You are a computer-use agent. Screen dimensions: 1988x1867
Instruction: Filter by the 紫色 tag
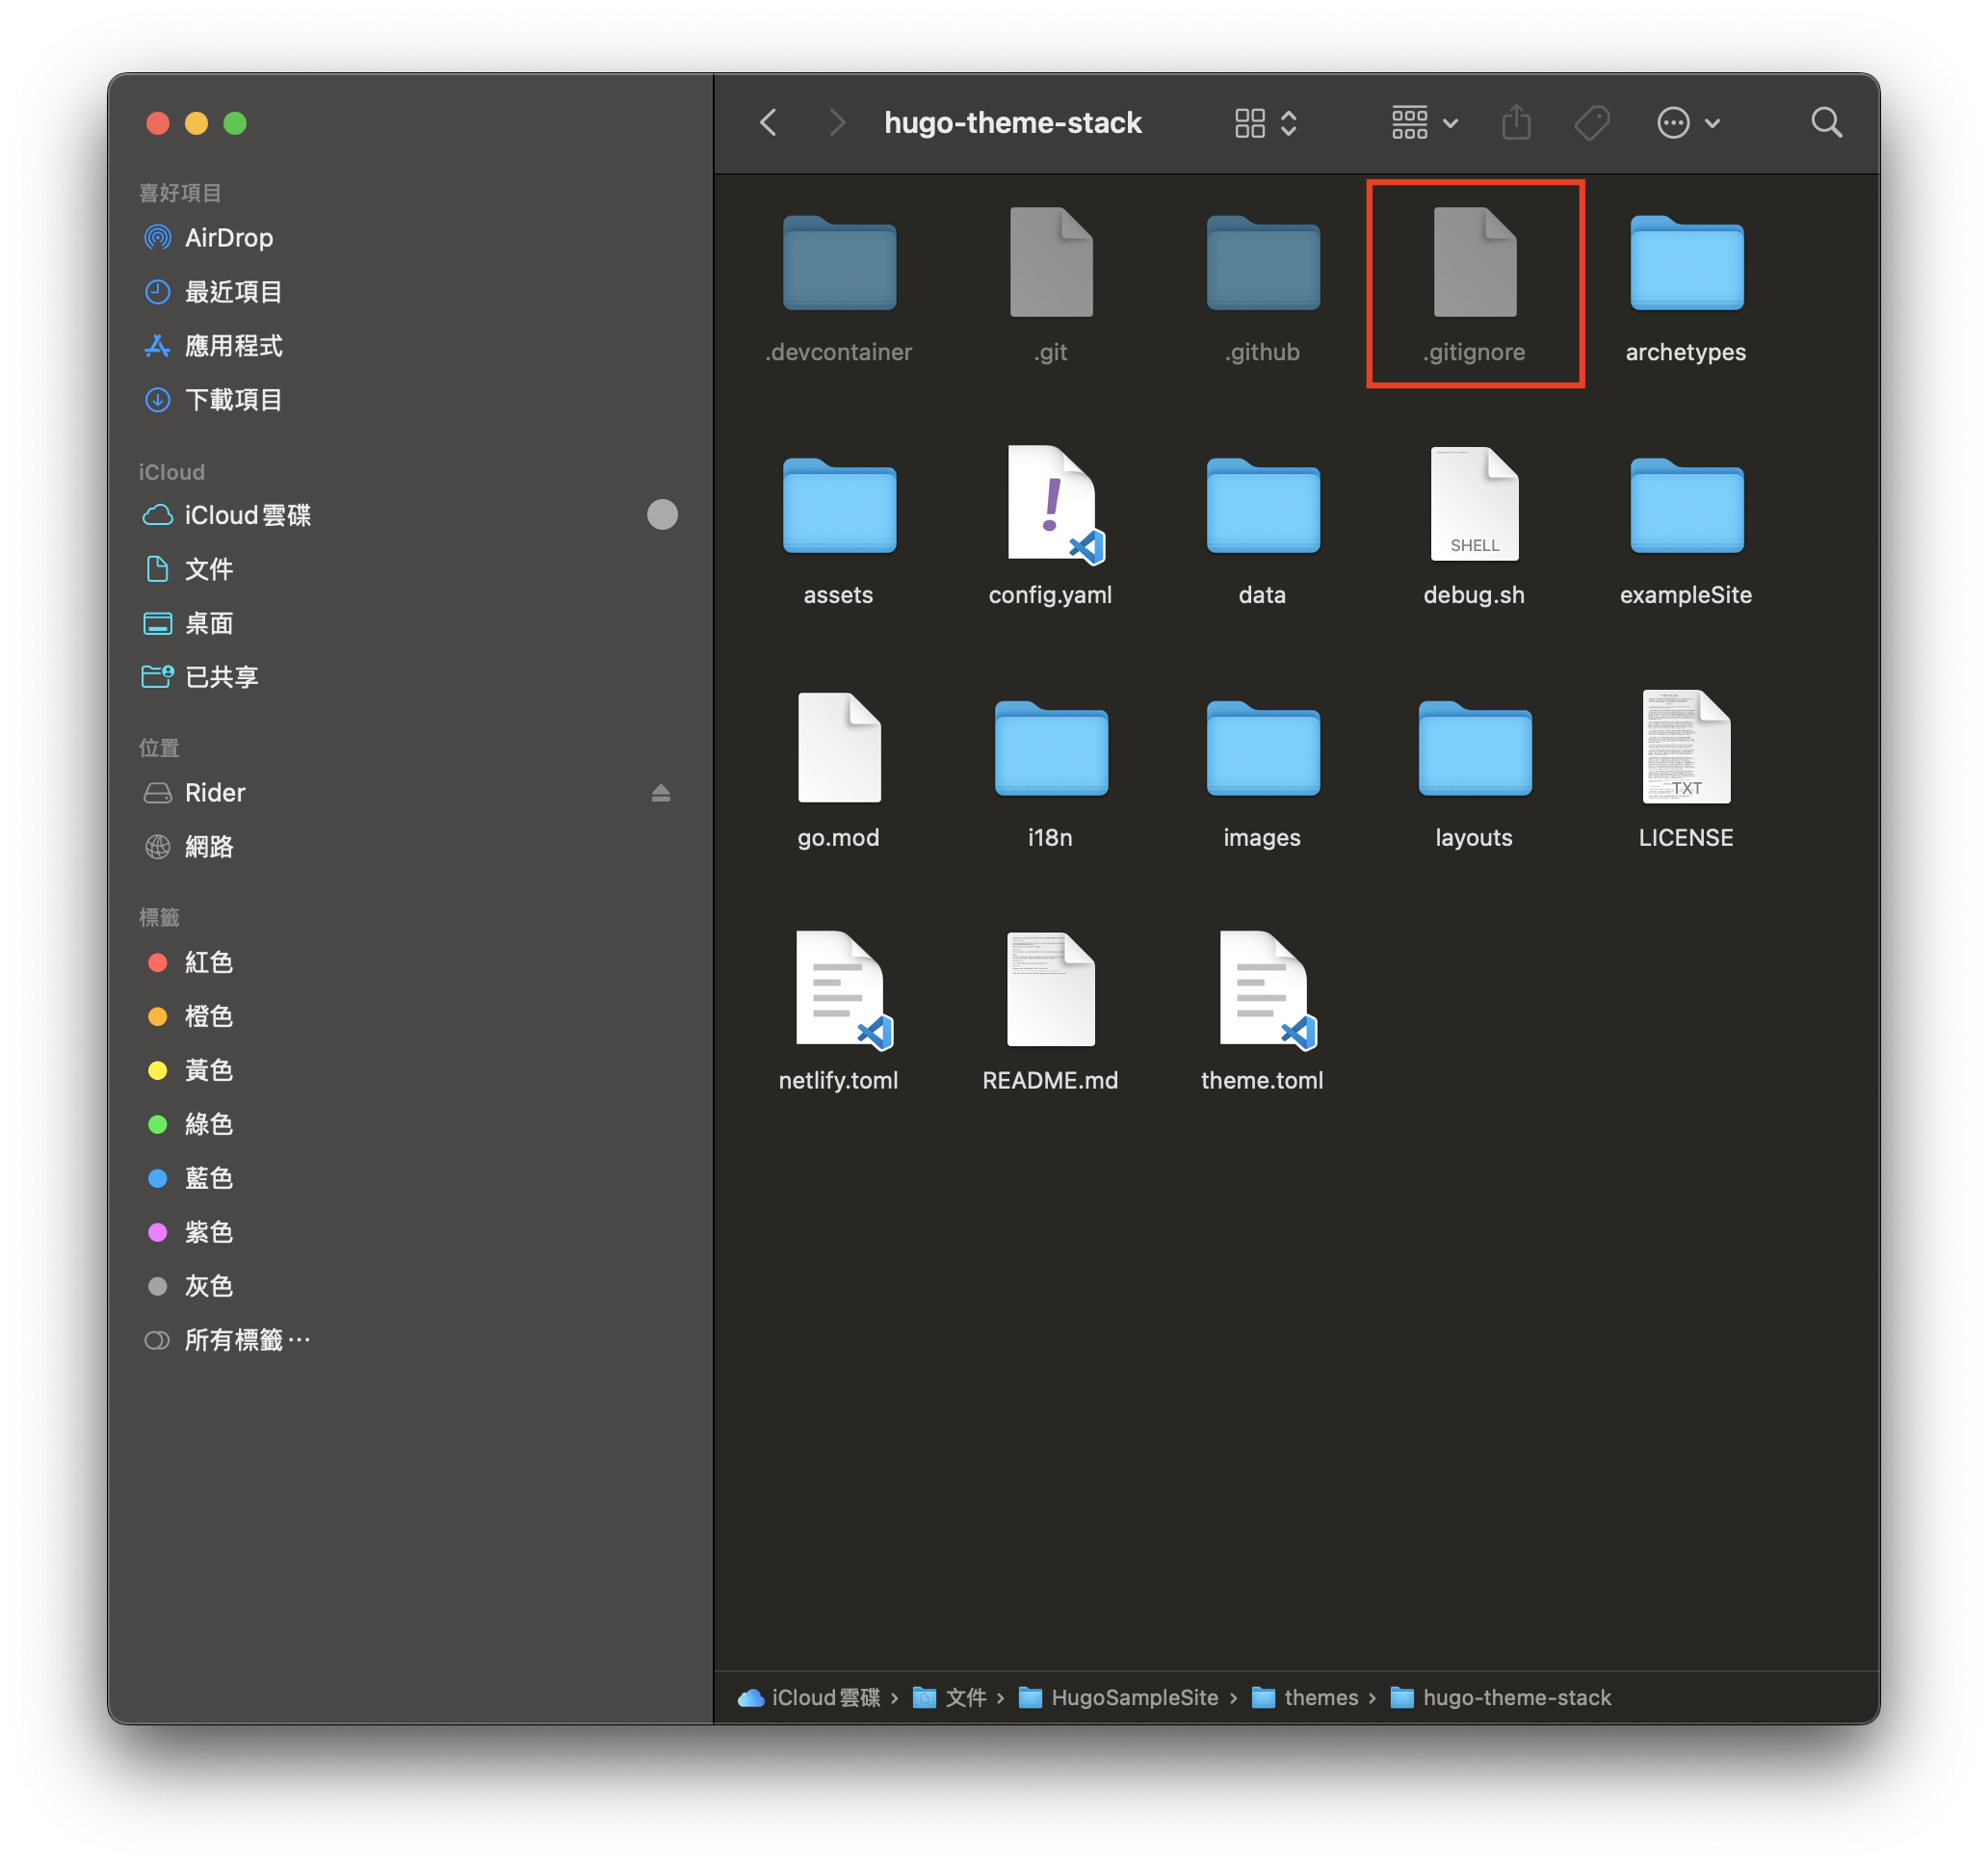point(410,1232)
